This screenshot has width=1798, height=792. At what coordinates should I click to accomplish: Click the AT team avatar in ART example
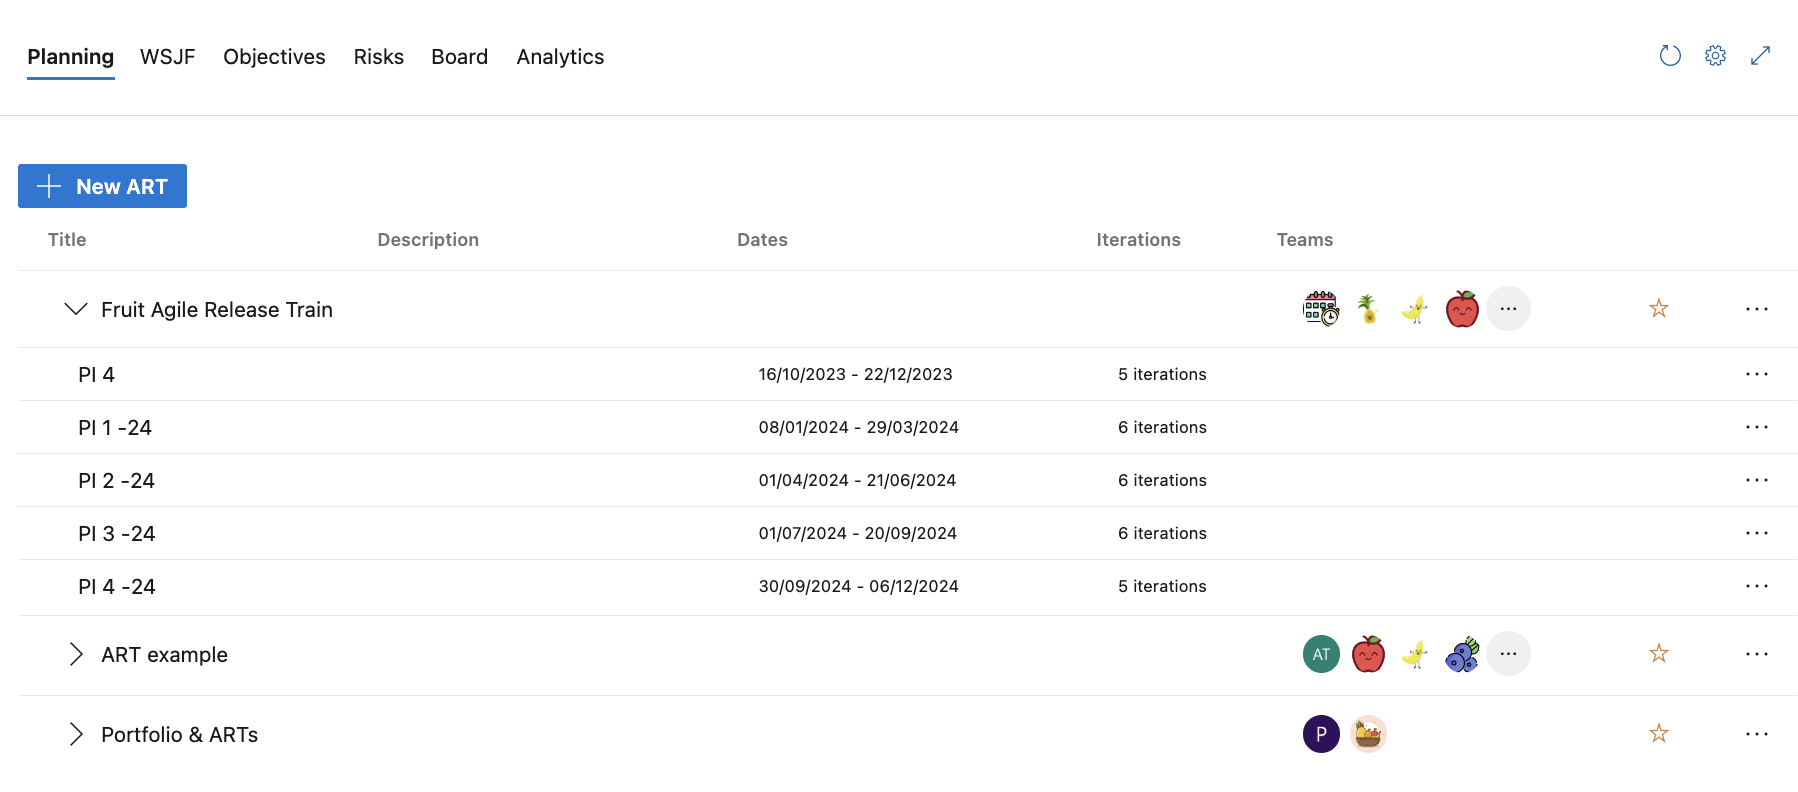point(1321,654)
